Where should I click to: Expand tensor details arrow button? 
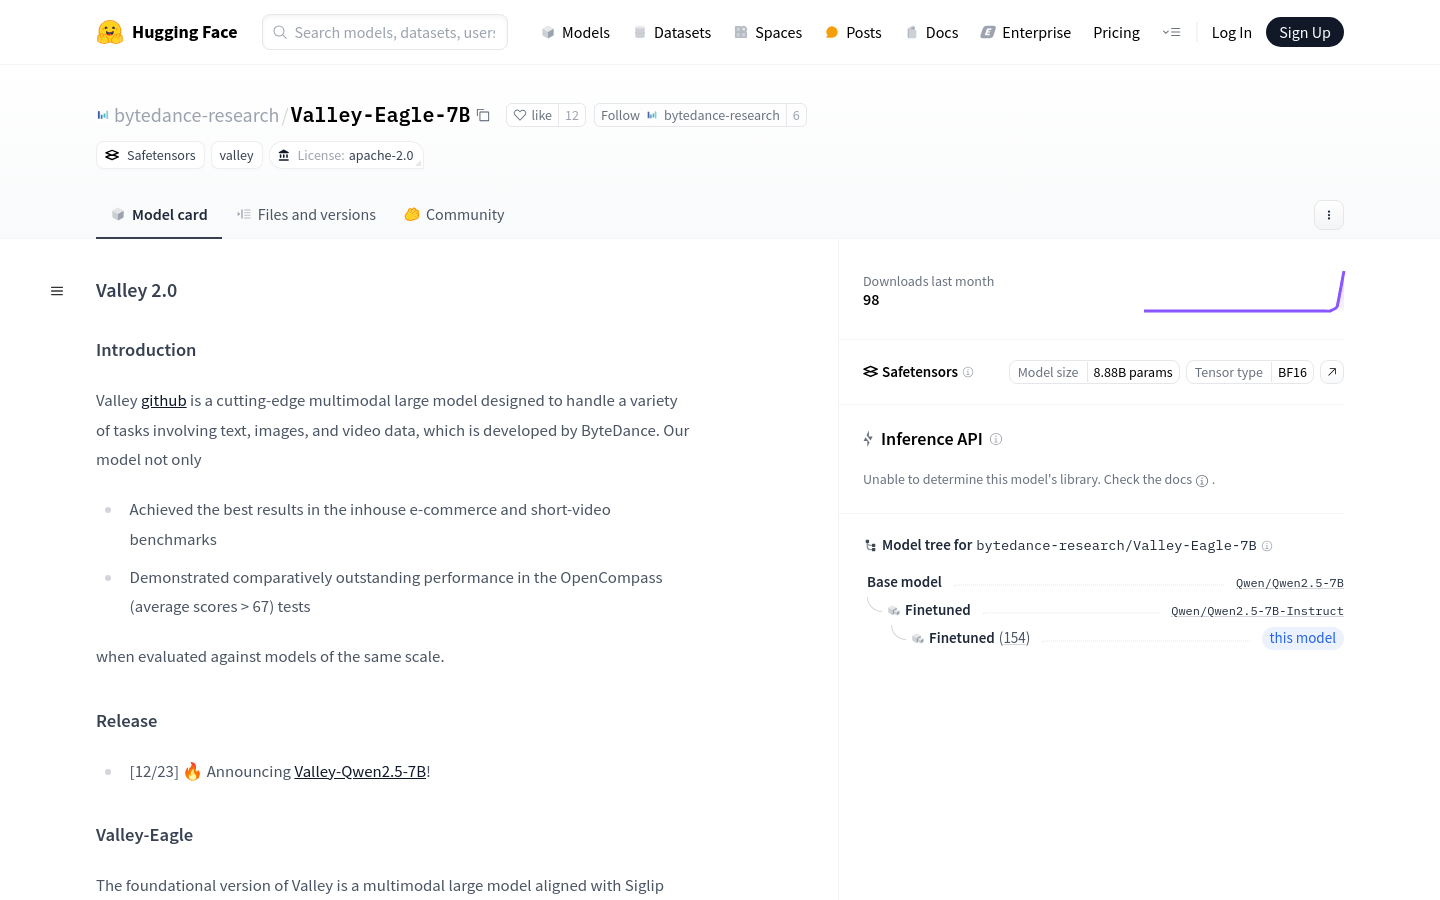coord(1332,372)
